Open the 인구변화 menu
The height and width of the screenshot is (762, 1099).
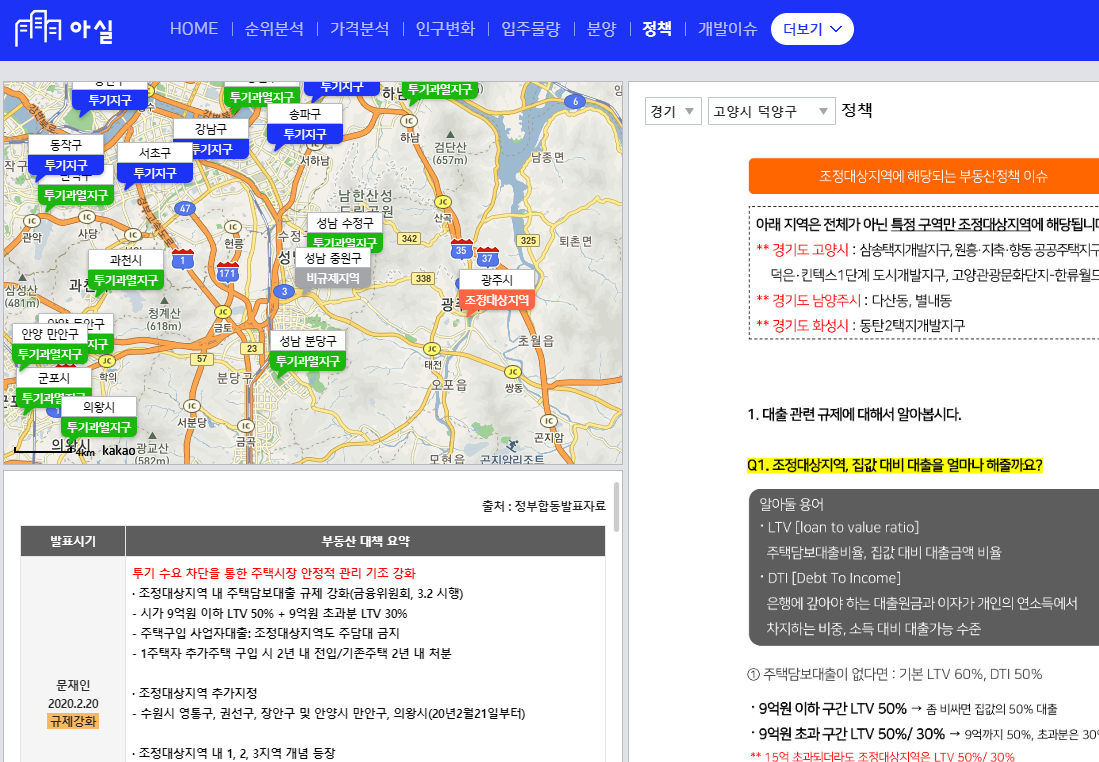[445, 29]
